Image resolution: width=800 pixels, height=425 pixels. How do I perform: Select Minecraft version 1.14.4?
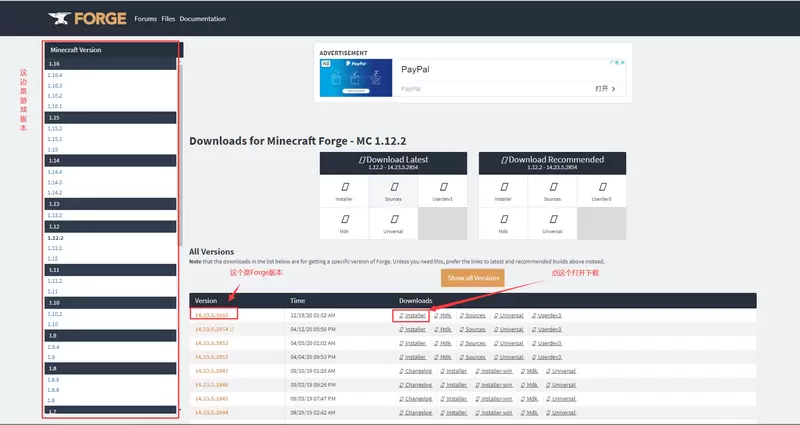[55, 172]
